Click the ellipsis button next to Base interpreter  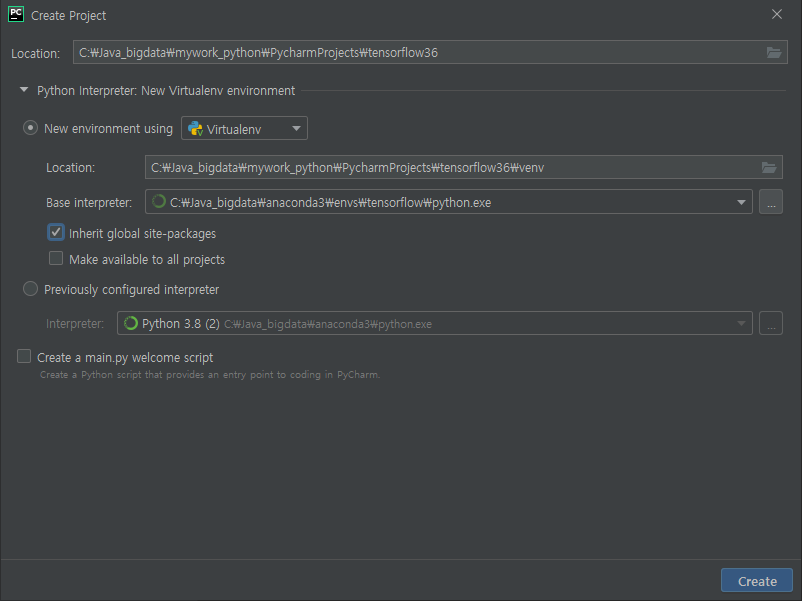771,202
